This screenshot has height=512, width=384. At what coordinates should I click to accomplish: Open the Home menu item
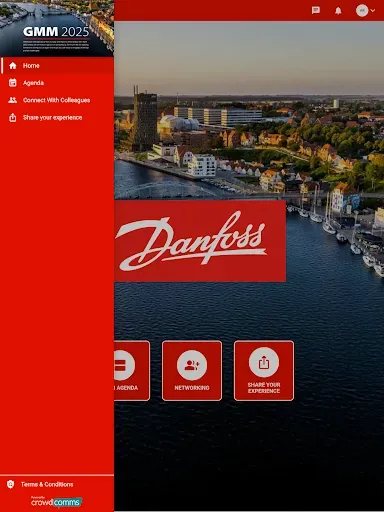pos(57,66)
